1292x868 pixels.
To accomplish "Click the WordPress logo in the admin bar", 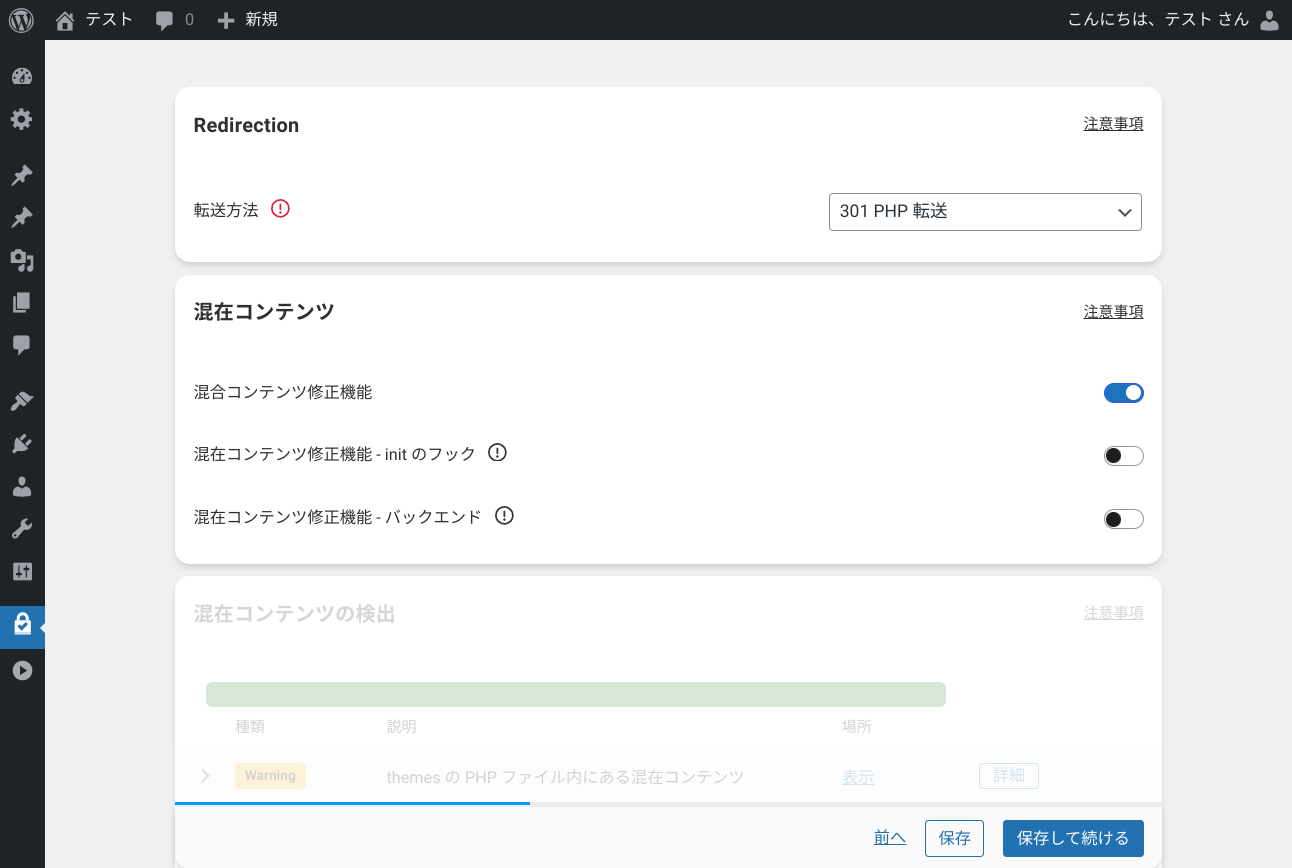I will 22,20.
